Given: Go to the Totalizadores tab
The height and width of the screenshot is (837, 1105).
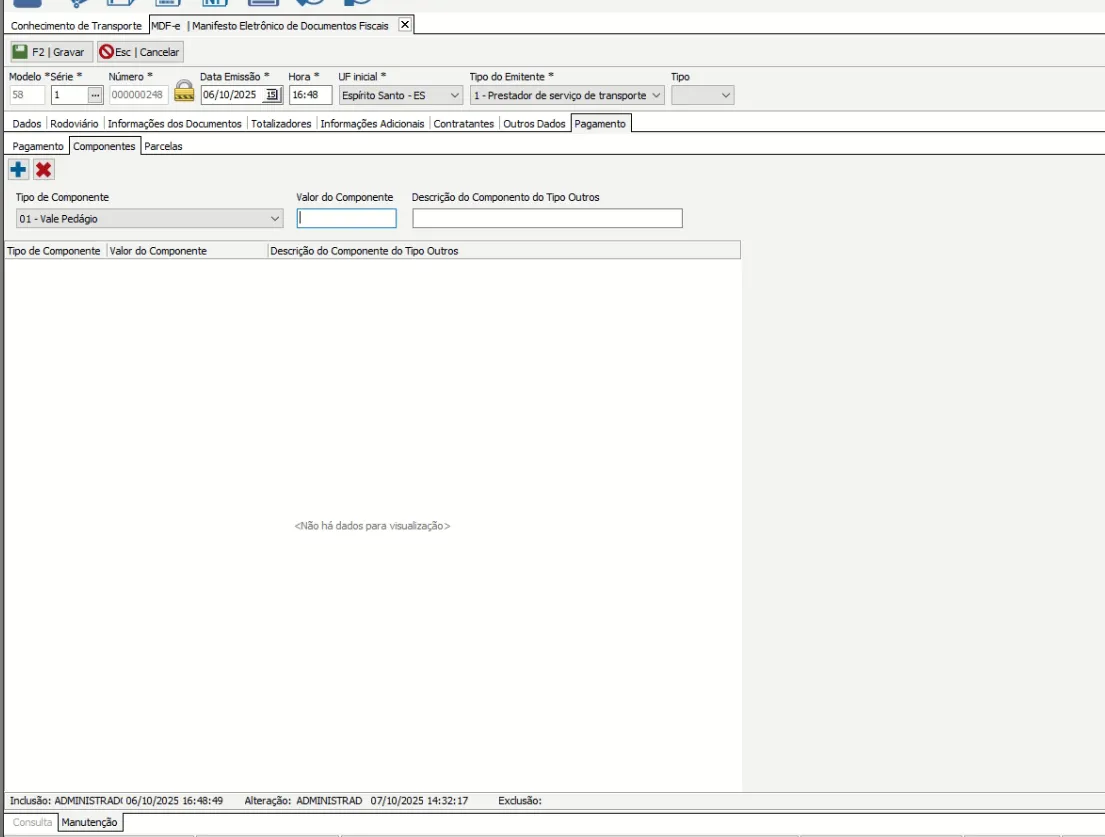Looking at the screenshot, I should pyautogui.click(x=281, y=124).
